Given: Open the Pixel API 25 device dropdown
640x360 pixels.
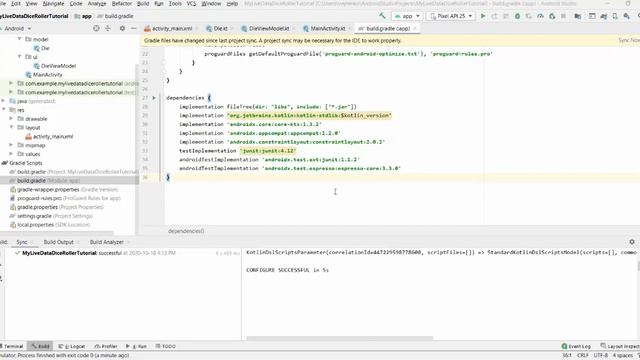Looking at the screenshot, I should (451, 16).
